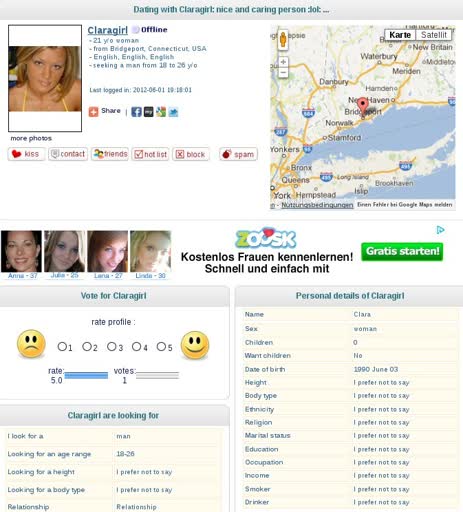Zoom in on the map

pyautogui.click(x=283, y=62)
